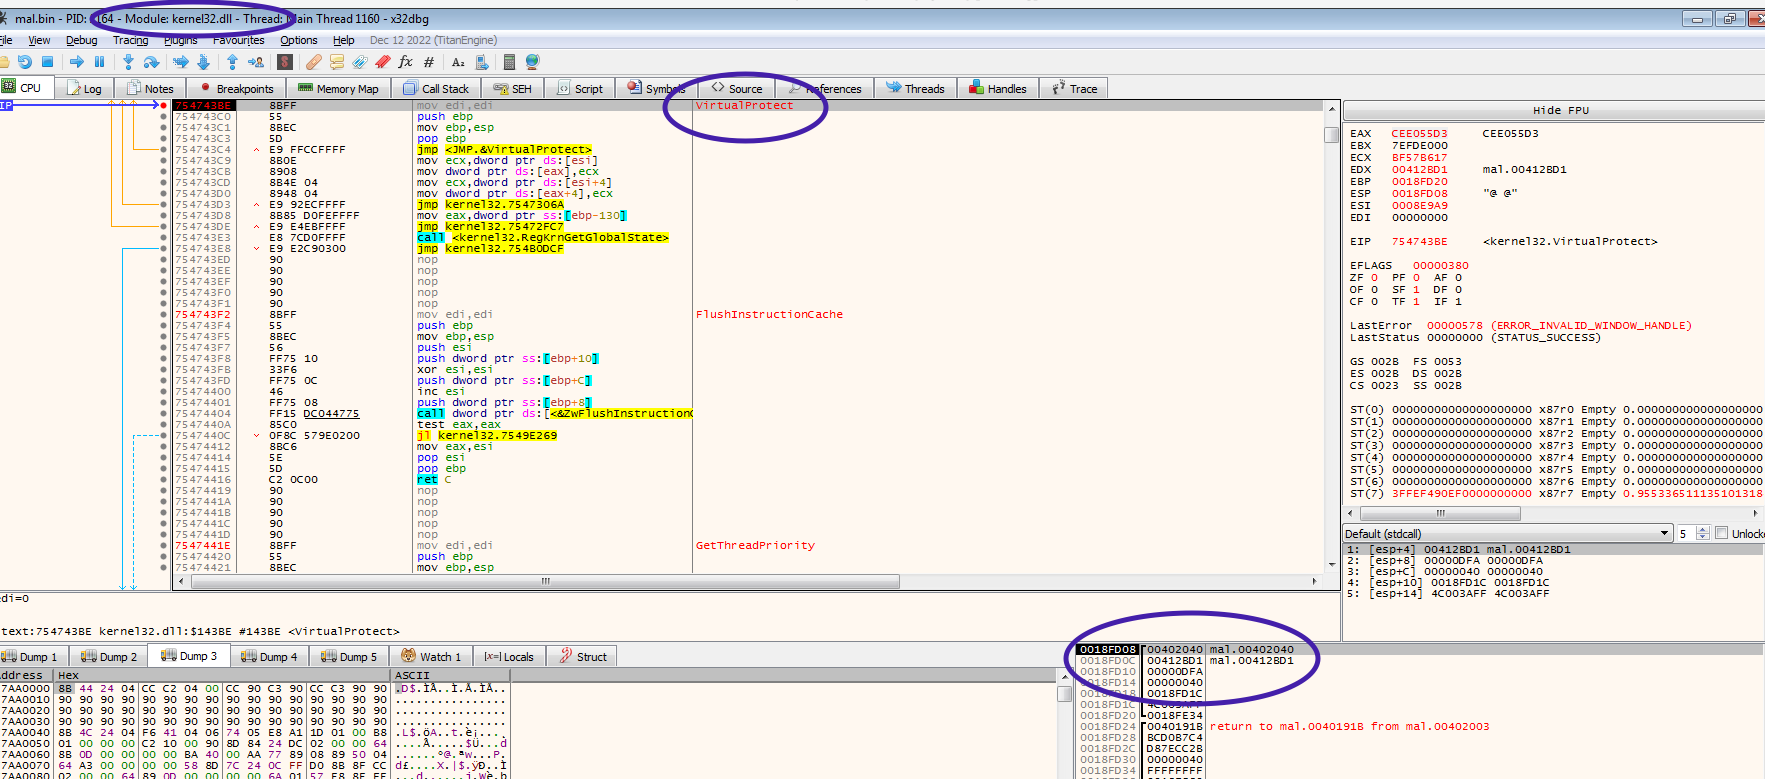Open the Tracing menu
The height and width of the screenshot is (779, 1765).
coord(130,40)
